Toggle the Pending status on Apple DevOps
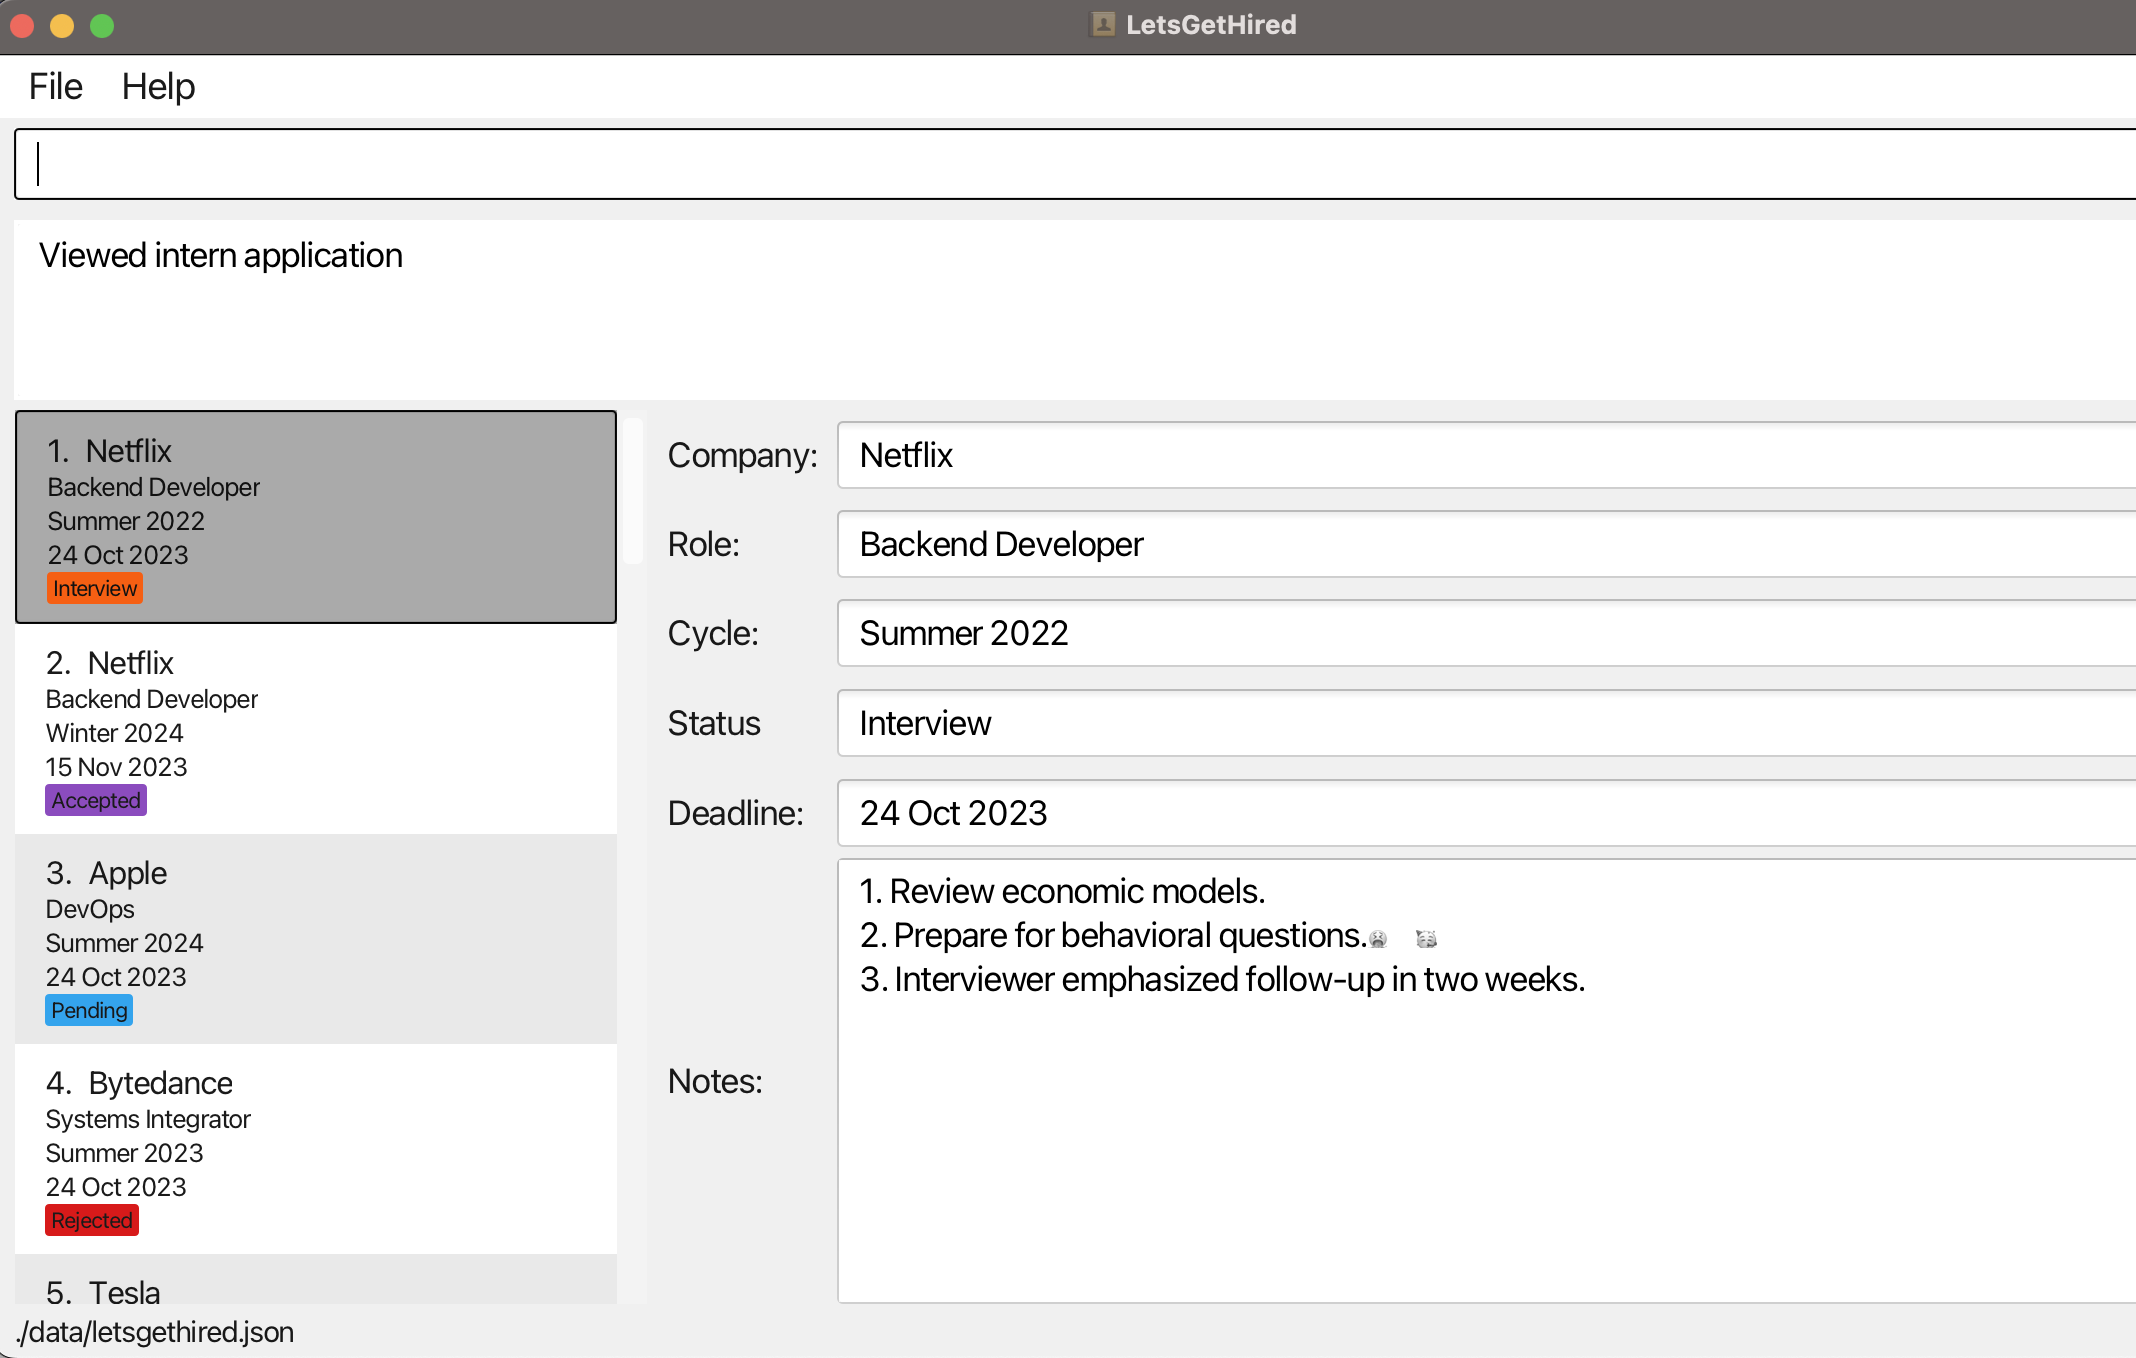 click(87, 1009)
